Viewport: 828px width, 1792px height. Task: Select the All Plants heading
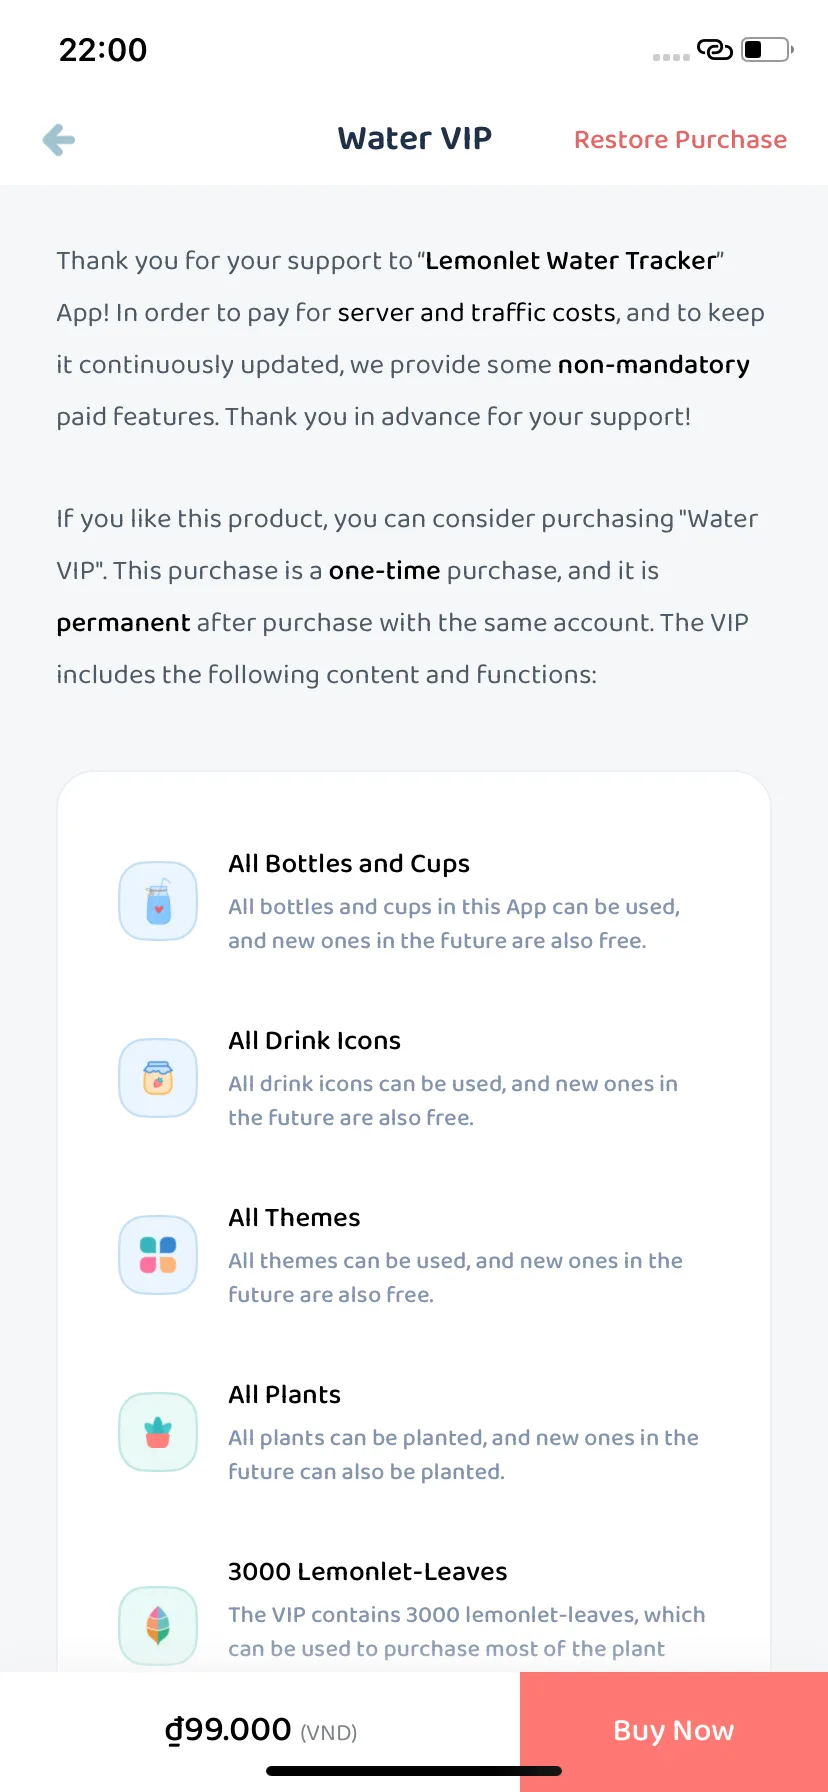click(284, 1395)
